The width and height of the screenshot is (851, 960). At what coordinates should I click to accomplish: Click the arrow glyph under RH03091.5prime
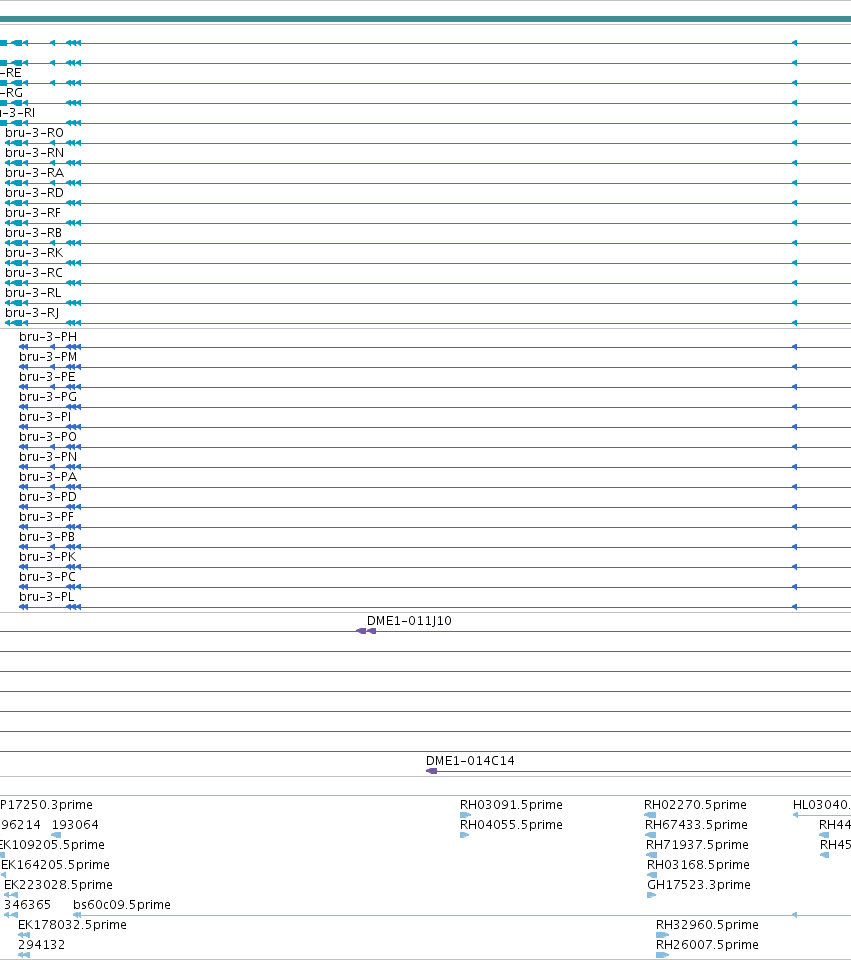tap(465, 815)
